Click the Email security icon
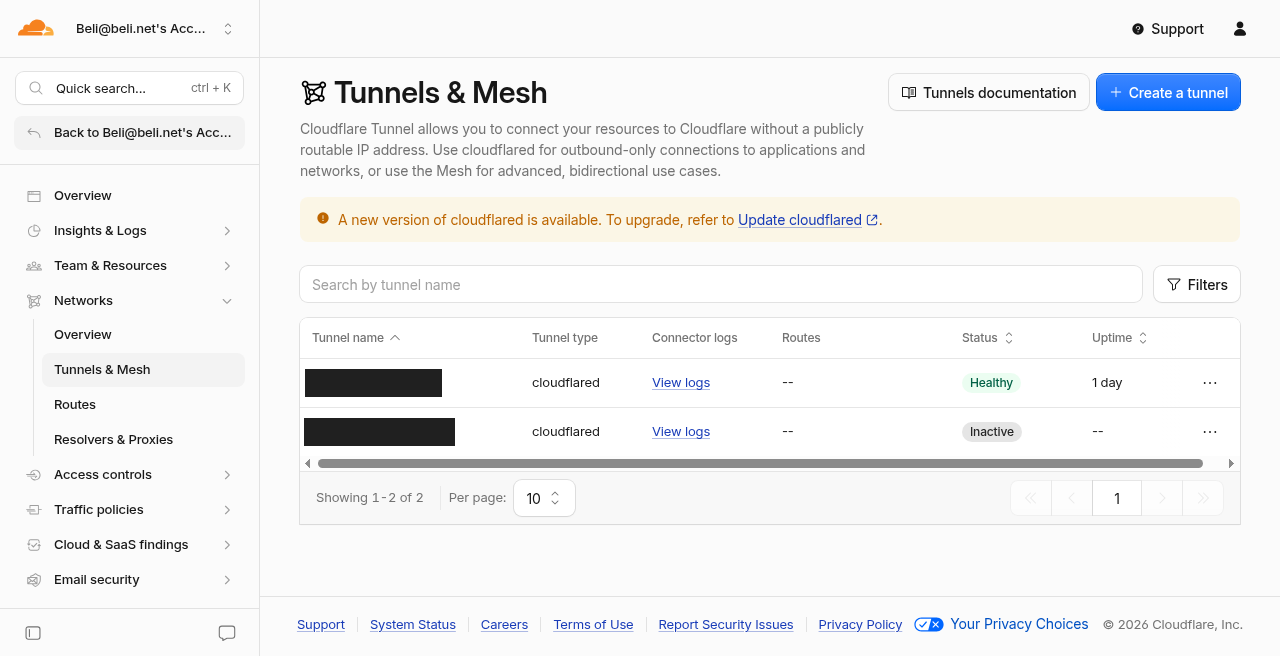The width and height of the screenshot is (1280, 656). pos(34,580)
